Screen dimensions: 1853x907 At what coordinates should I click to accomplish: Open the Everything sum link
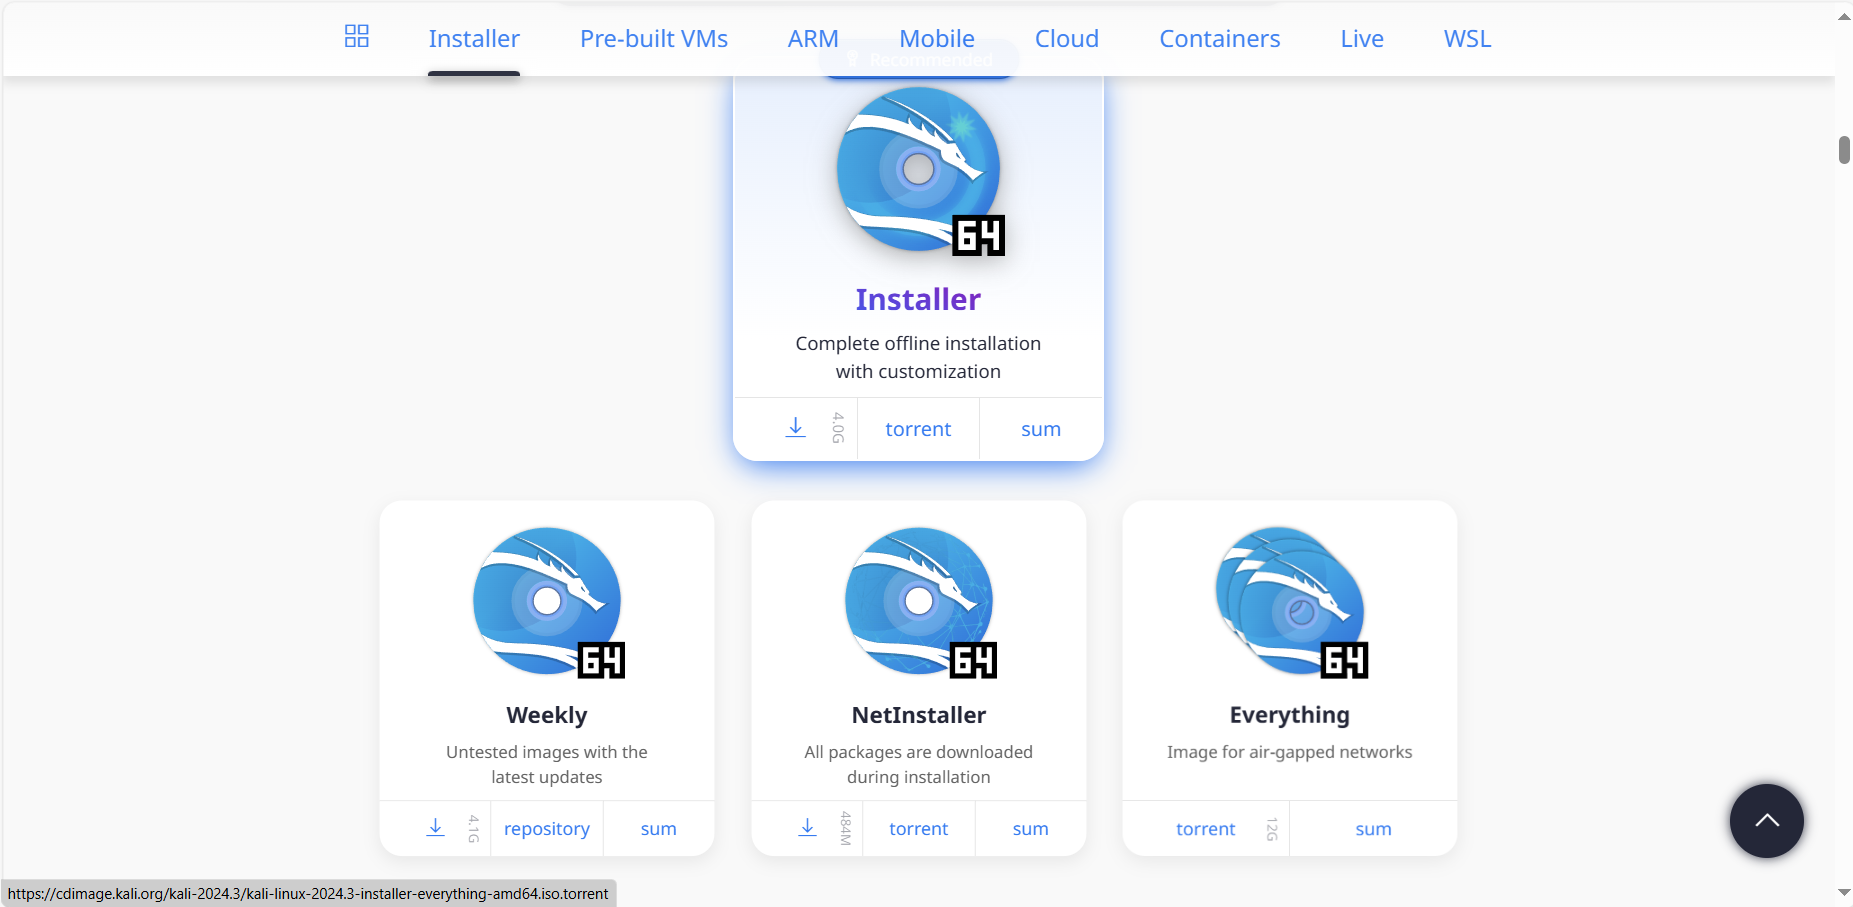pos(1373,829)
